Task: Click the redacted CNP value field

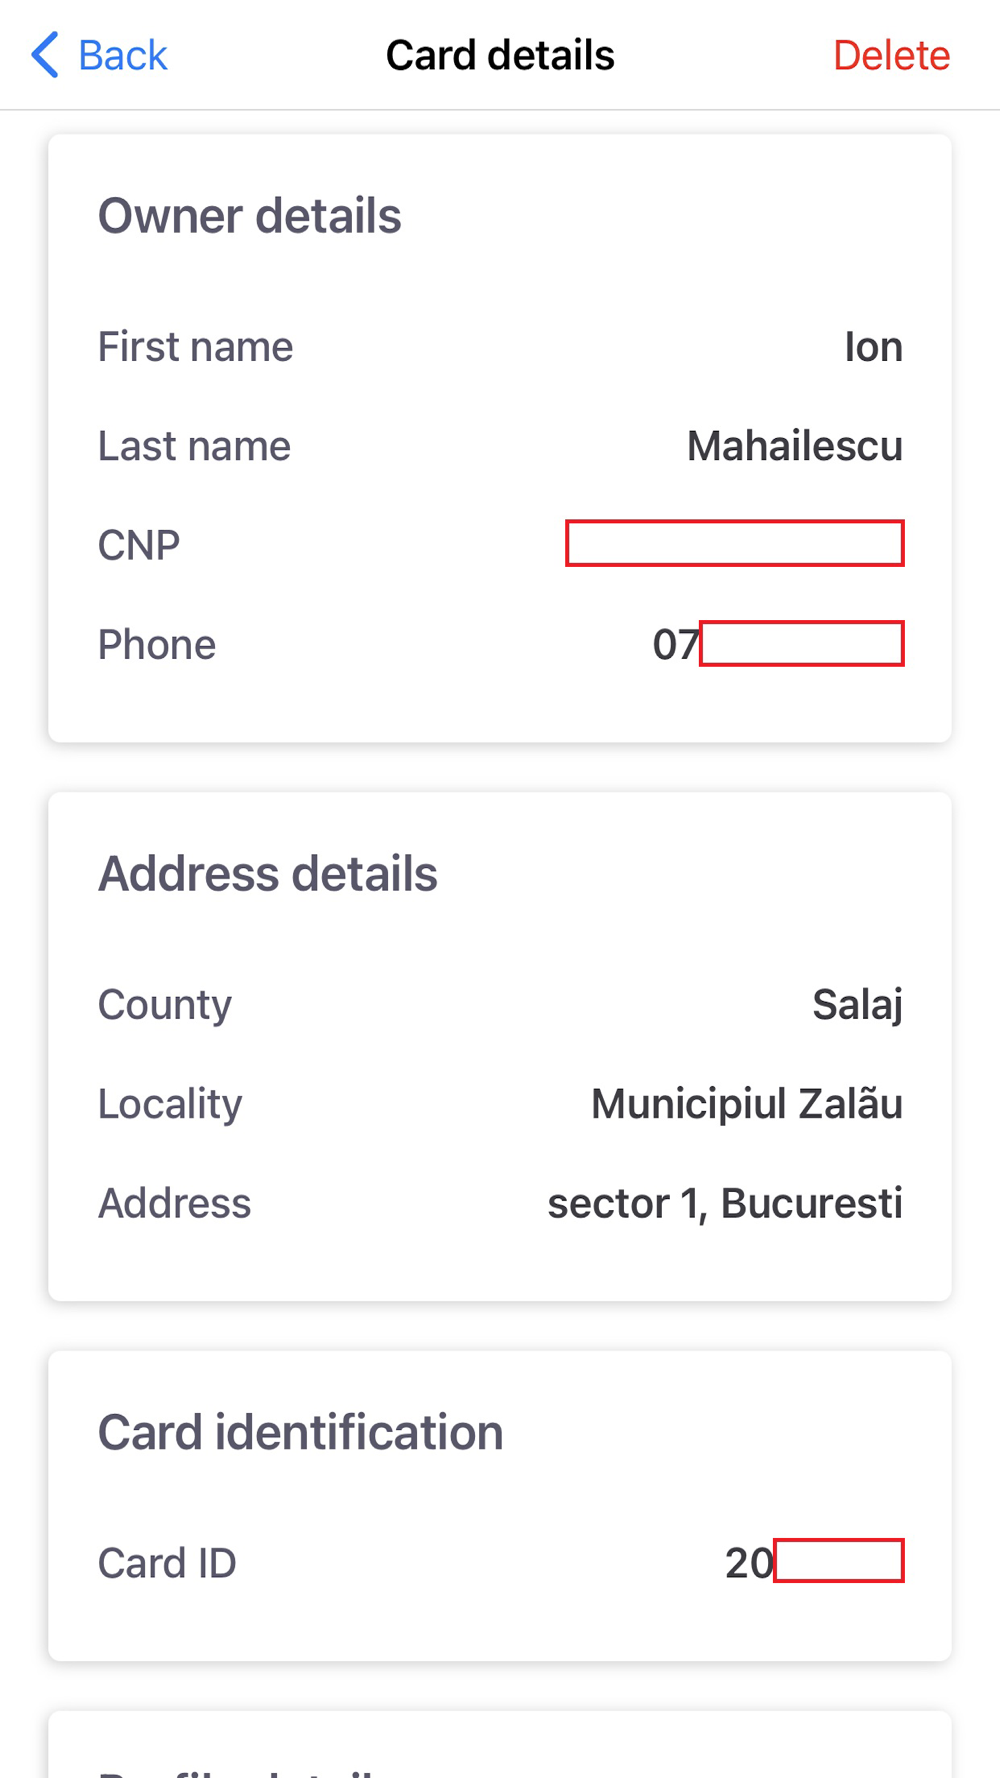Action: 734,543
